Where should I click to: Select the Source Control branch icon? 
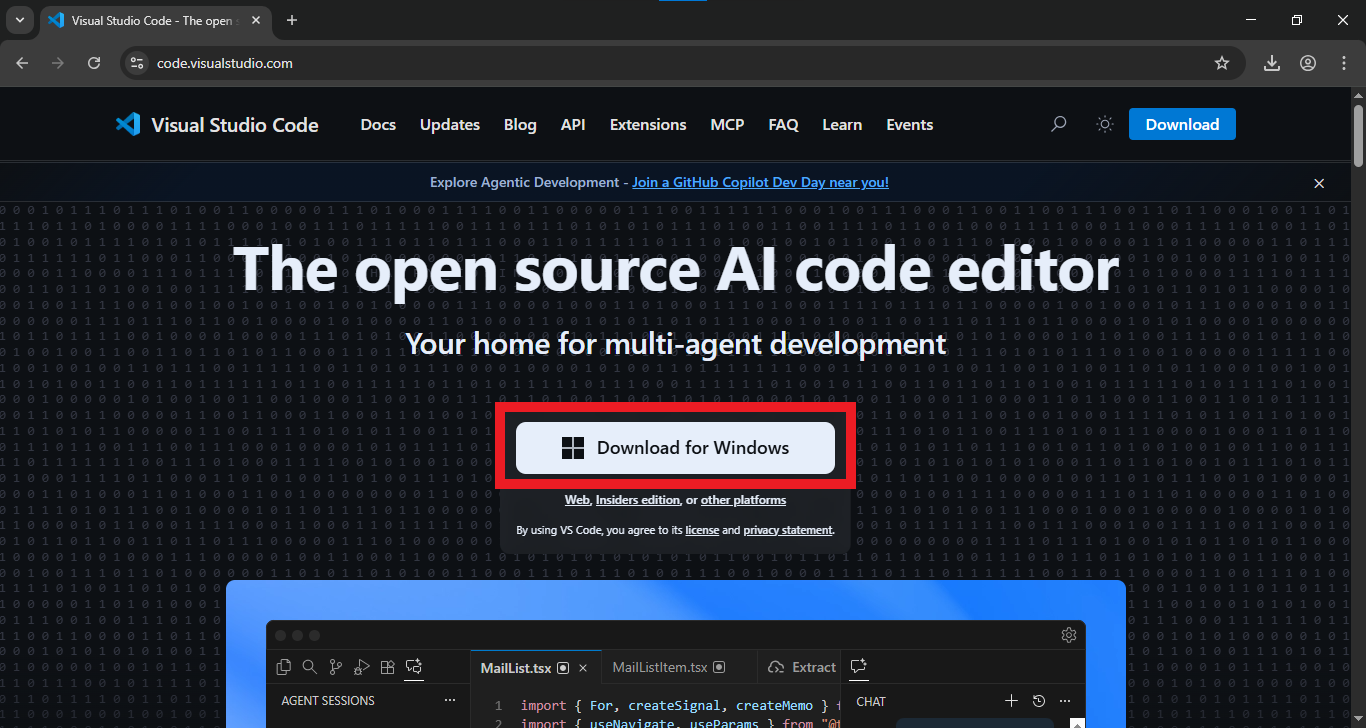336,667
